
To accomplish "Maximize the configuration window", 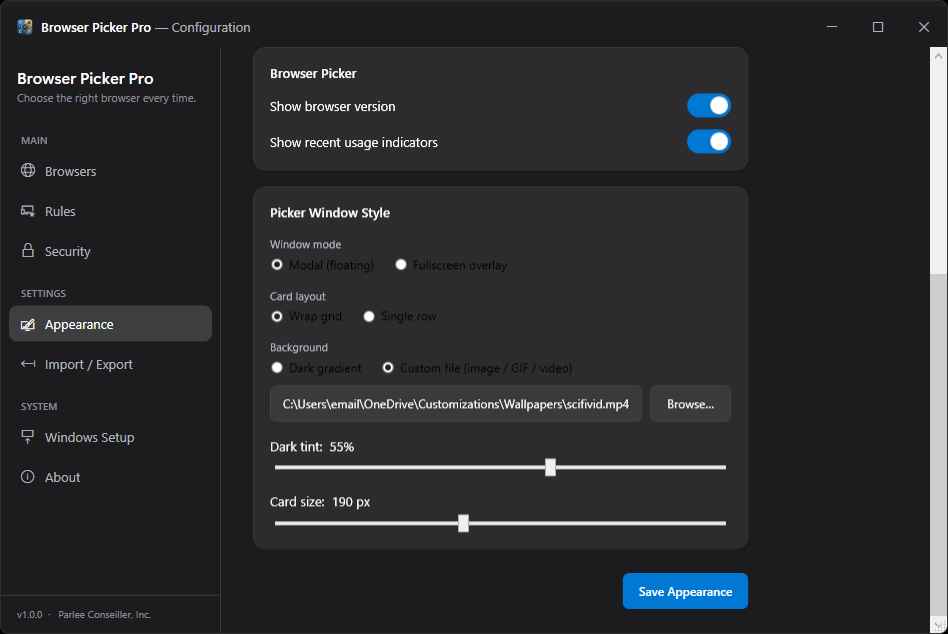I will (x=878, y=27).
